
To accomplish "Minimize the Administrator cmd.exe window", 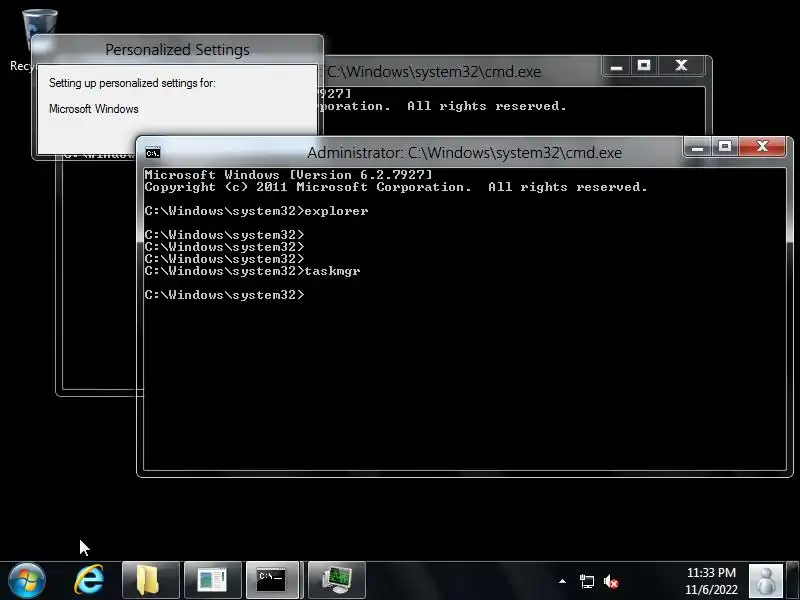I will (697, 147).
